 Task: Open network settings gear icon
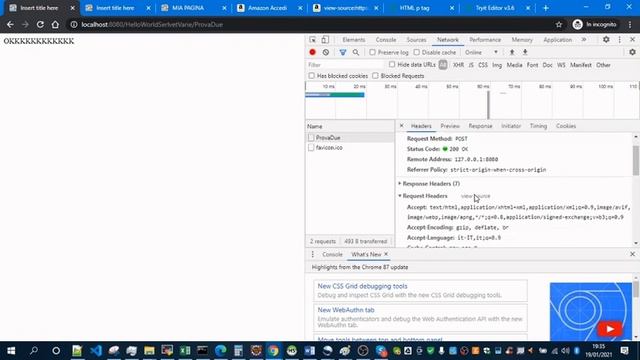pyautogui.click(x=632, y=52)
